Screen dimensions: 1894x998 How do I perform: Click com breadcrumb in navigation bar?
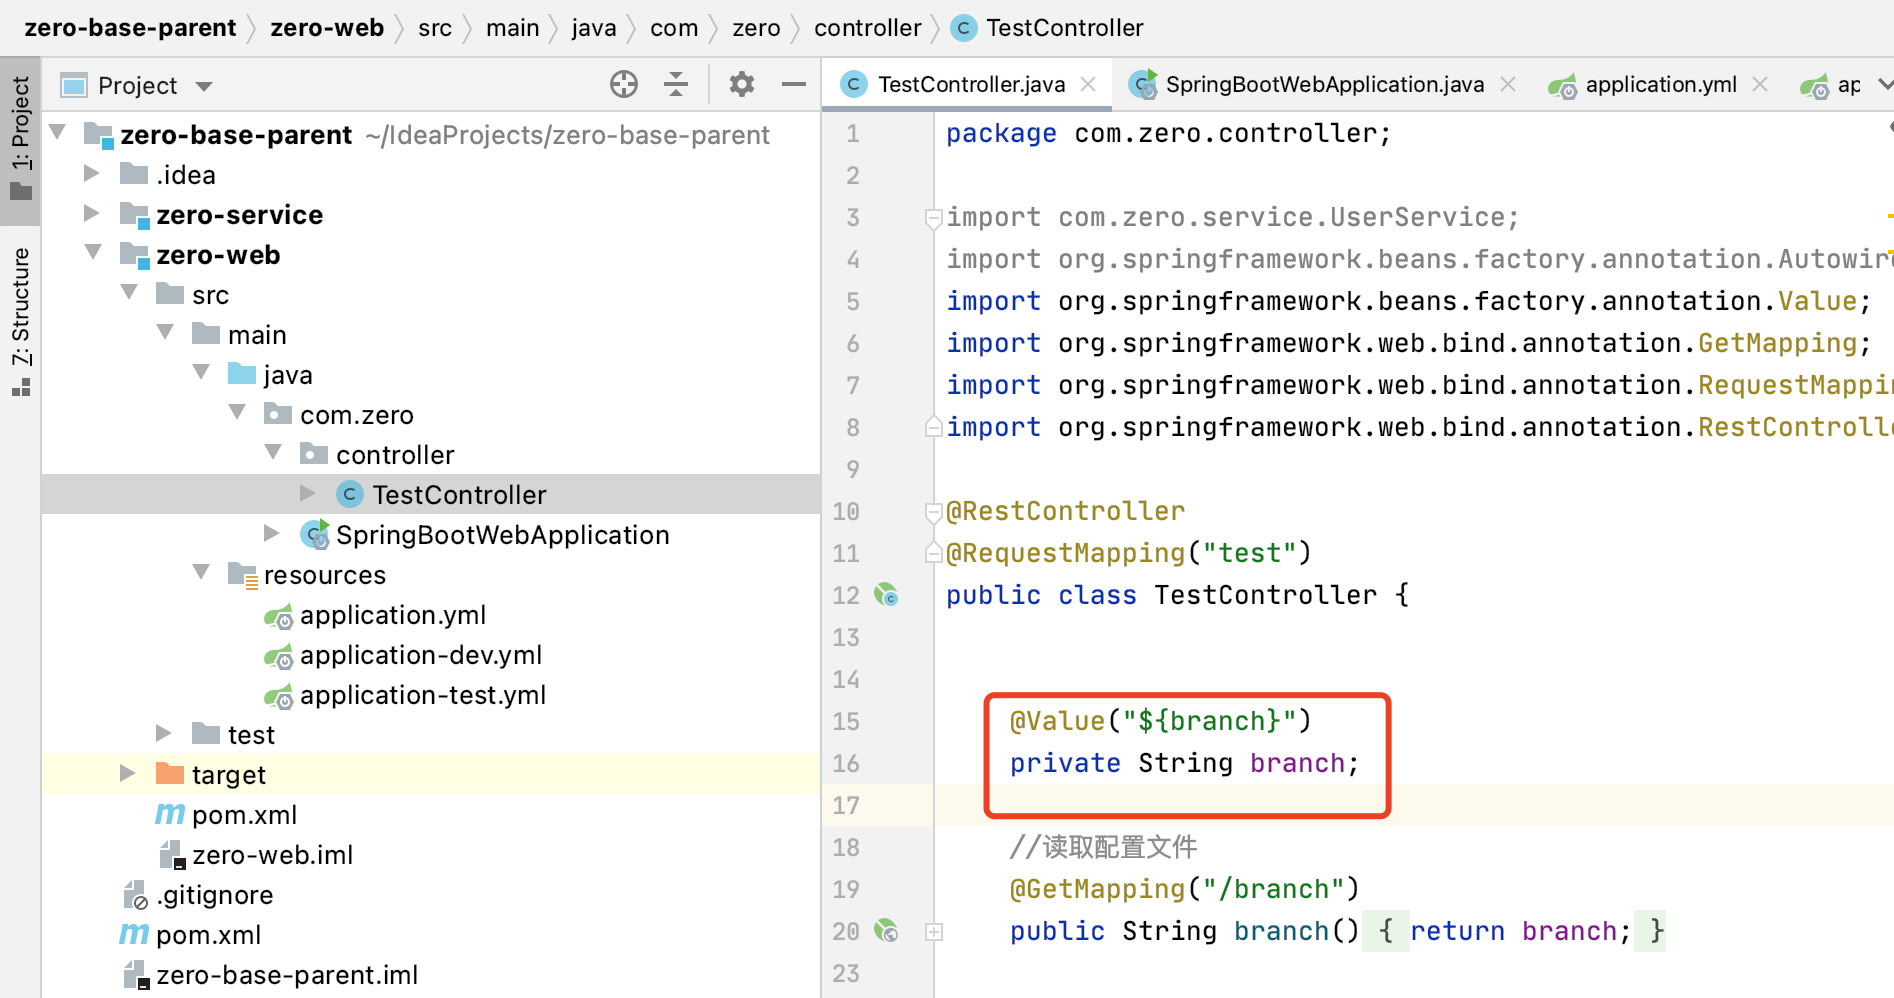click(674, 28)
